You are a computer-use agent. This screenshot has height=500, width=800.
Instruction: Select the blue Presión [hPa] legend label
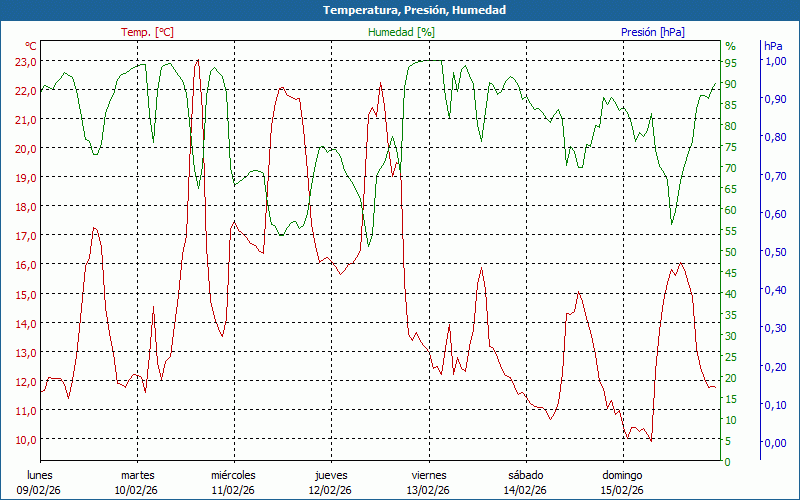[x=652, y=32]
